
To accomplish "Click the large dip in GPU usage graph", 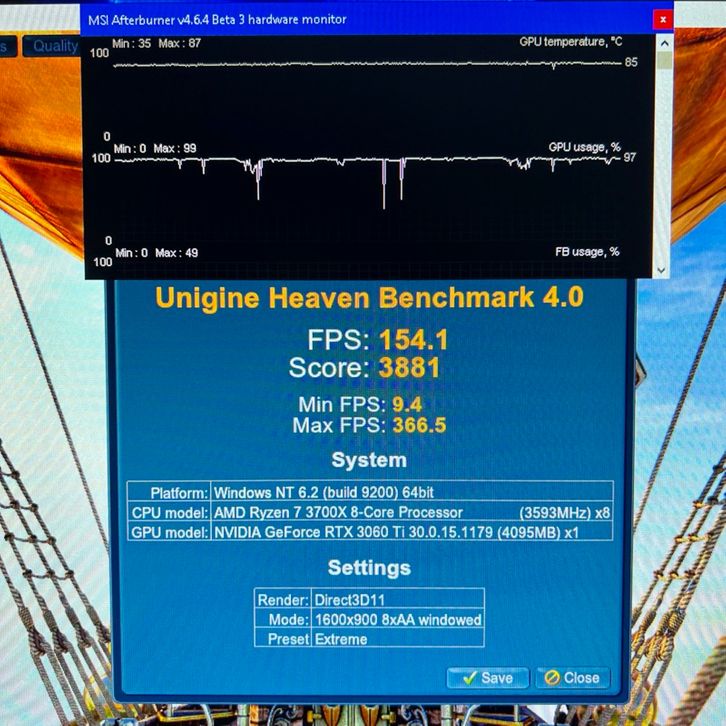I will point(384,185).
